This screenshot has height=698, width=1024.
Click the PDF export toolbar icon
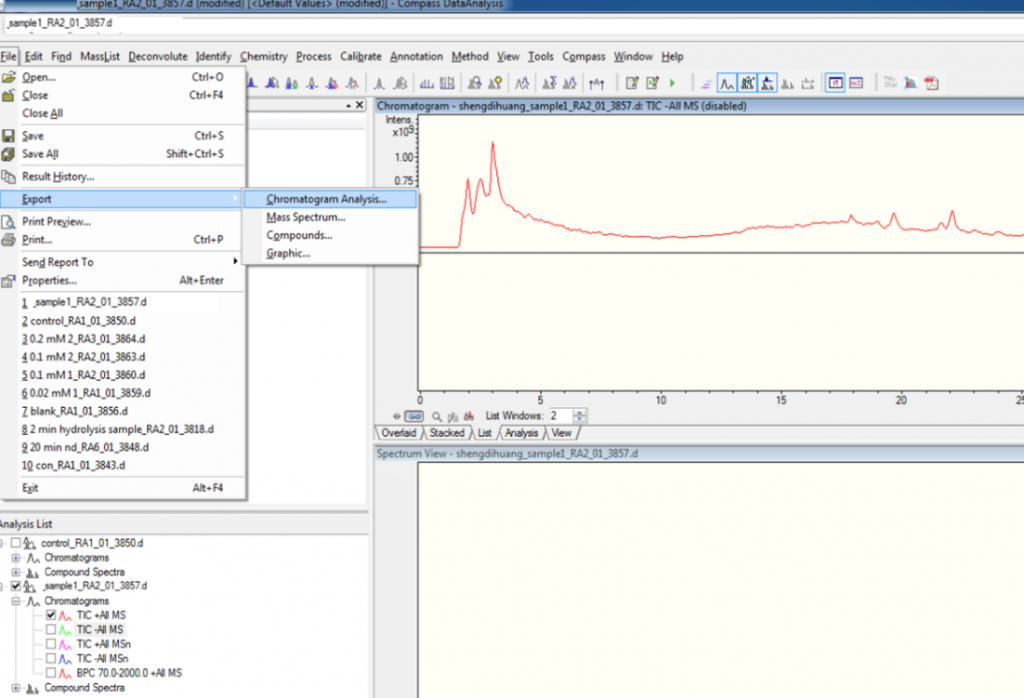[x=932, y=83]
